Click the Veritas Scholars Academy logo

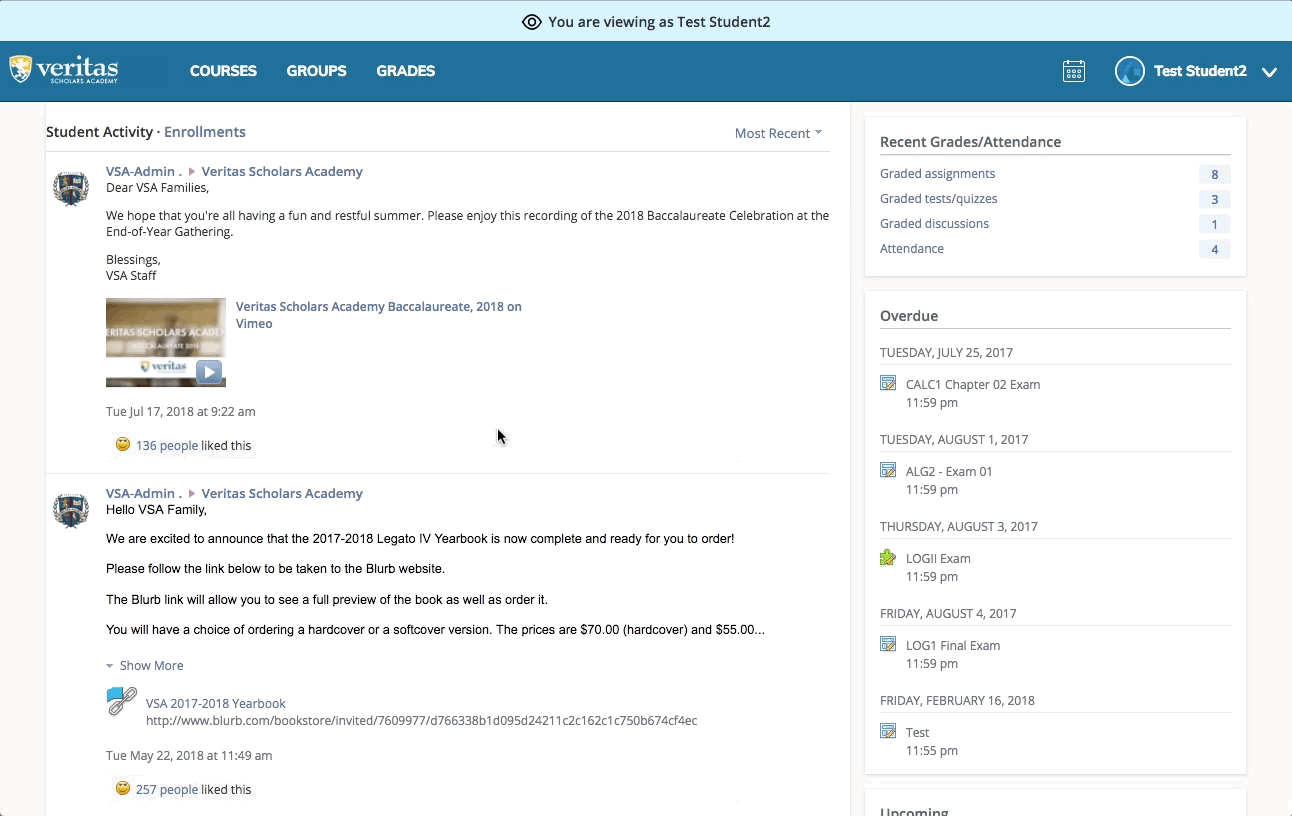click(64, 70)
